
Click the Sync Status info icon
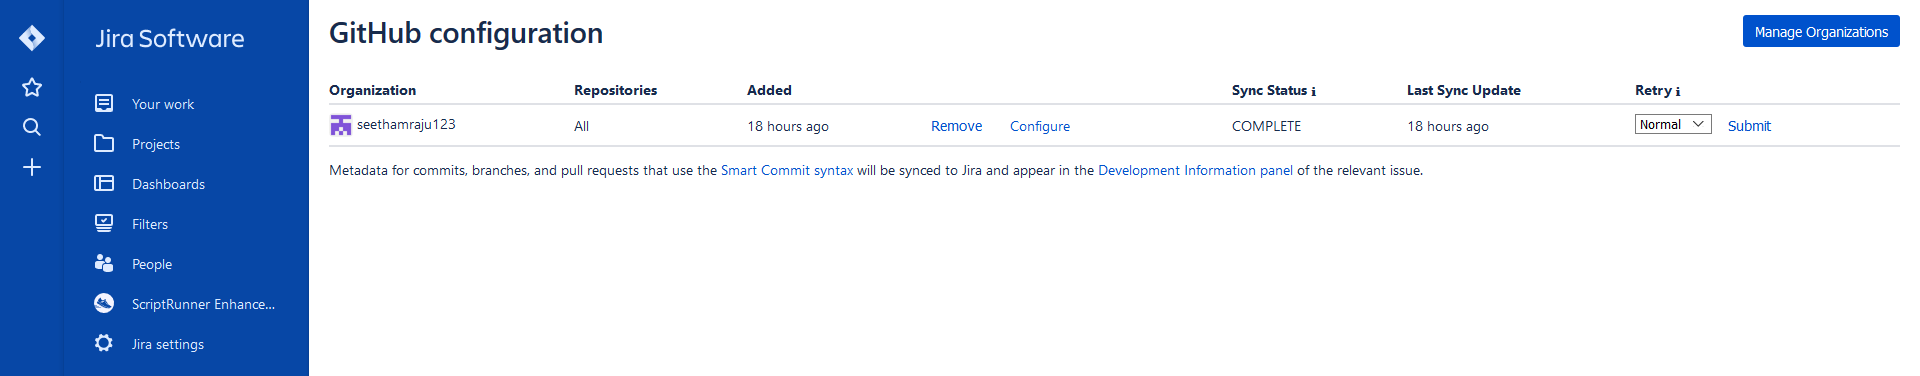coord(1314,91)
